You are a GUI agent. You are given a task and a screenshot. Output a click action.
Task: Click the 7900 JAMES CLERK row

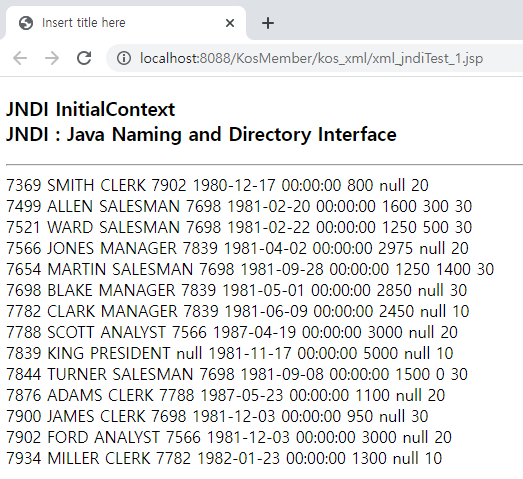pyautogui.click(x=217, y=416)
